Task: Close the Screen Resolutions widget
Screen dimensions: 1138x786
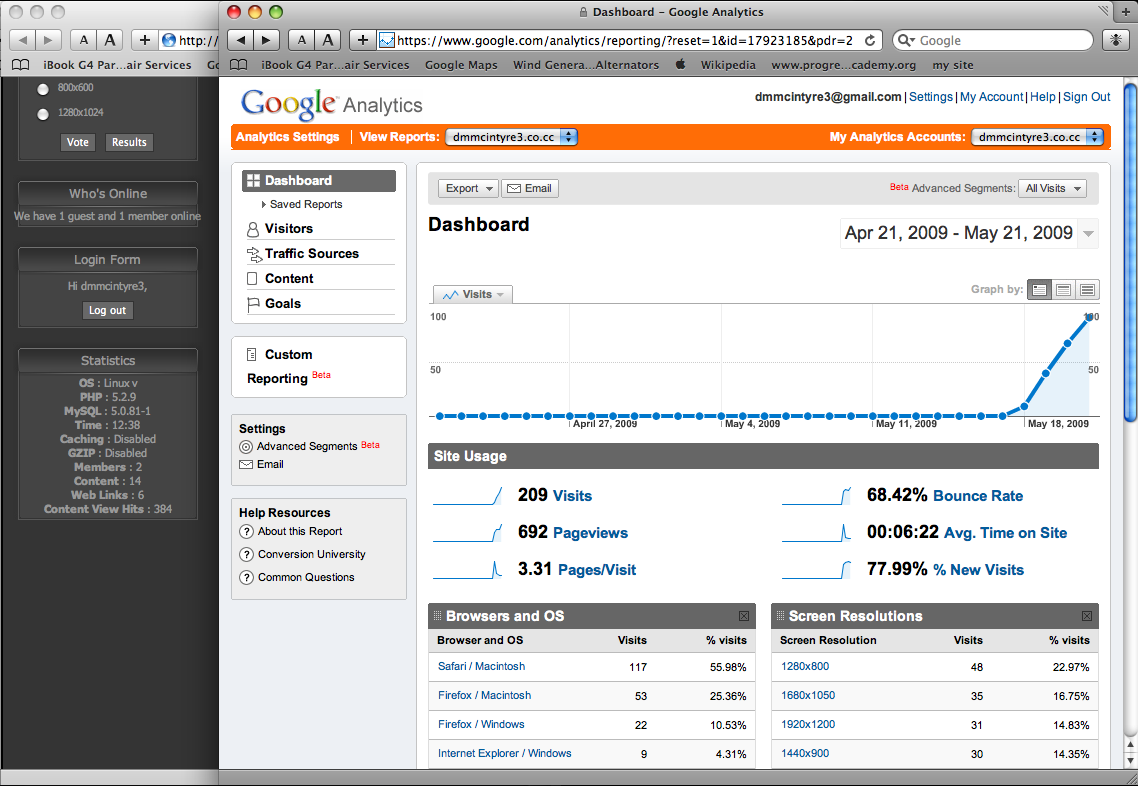Action: pos(1086,616)
